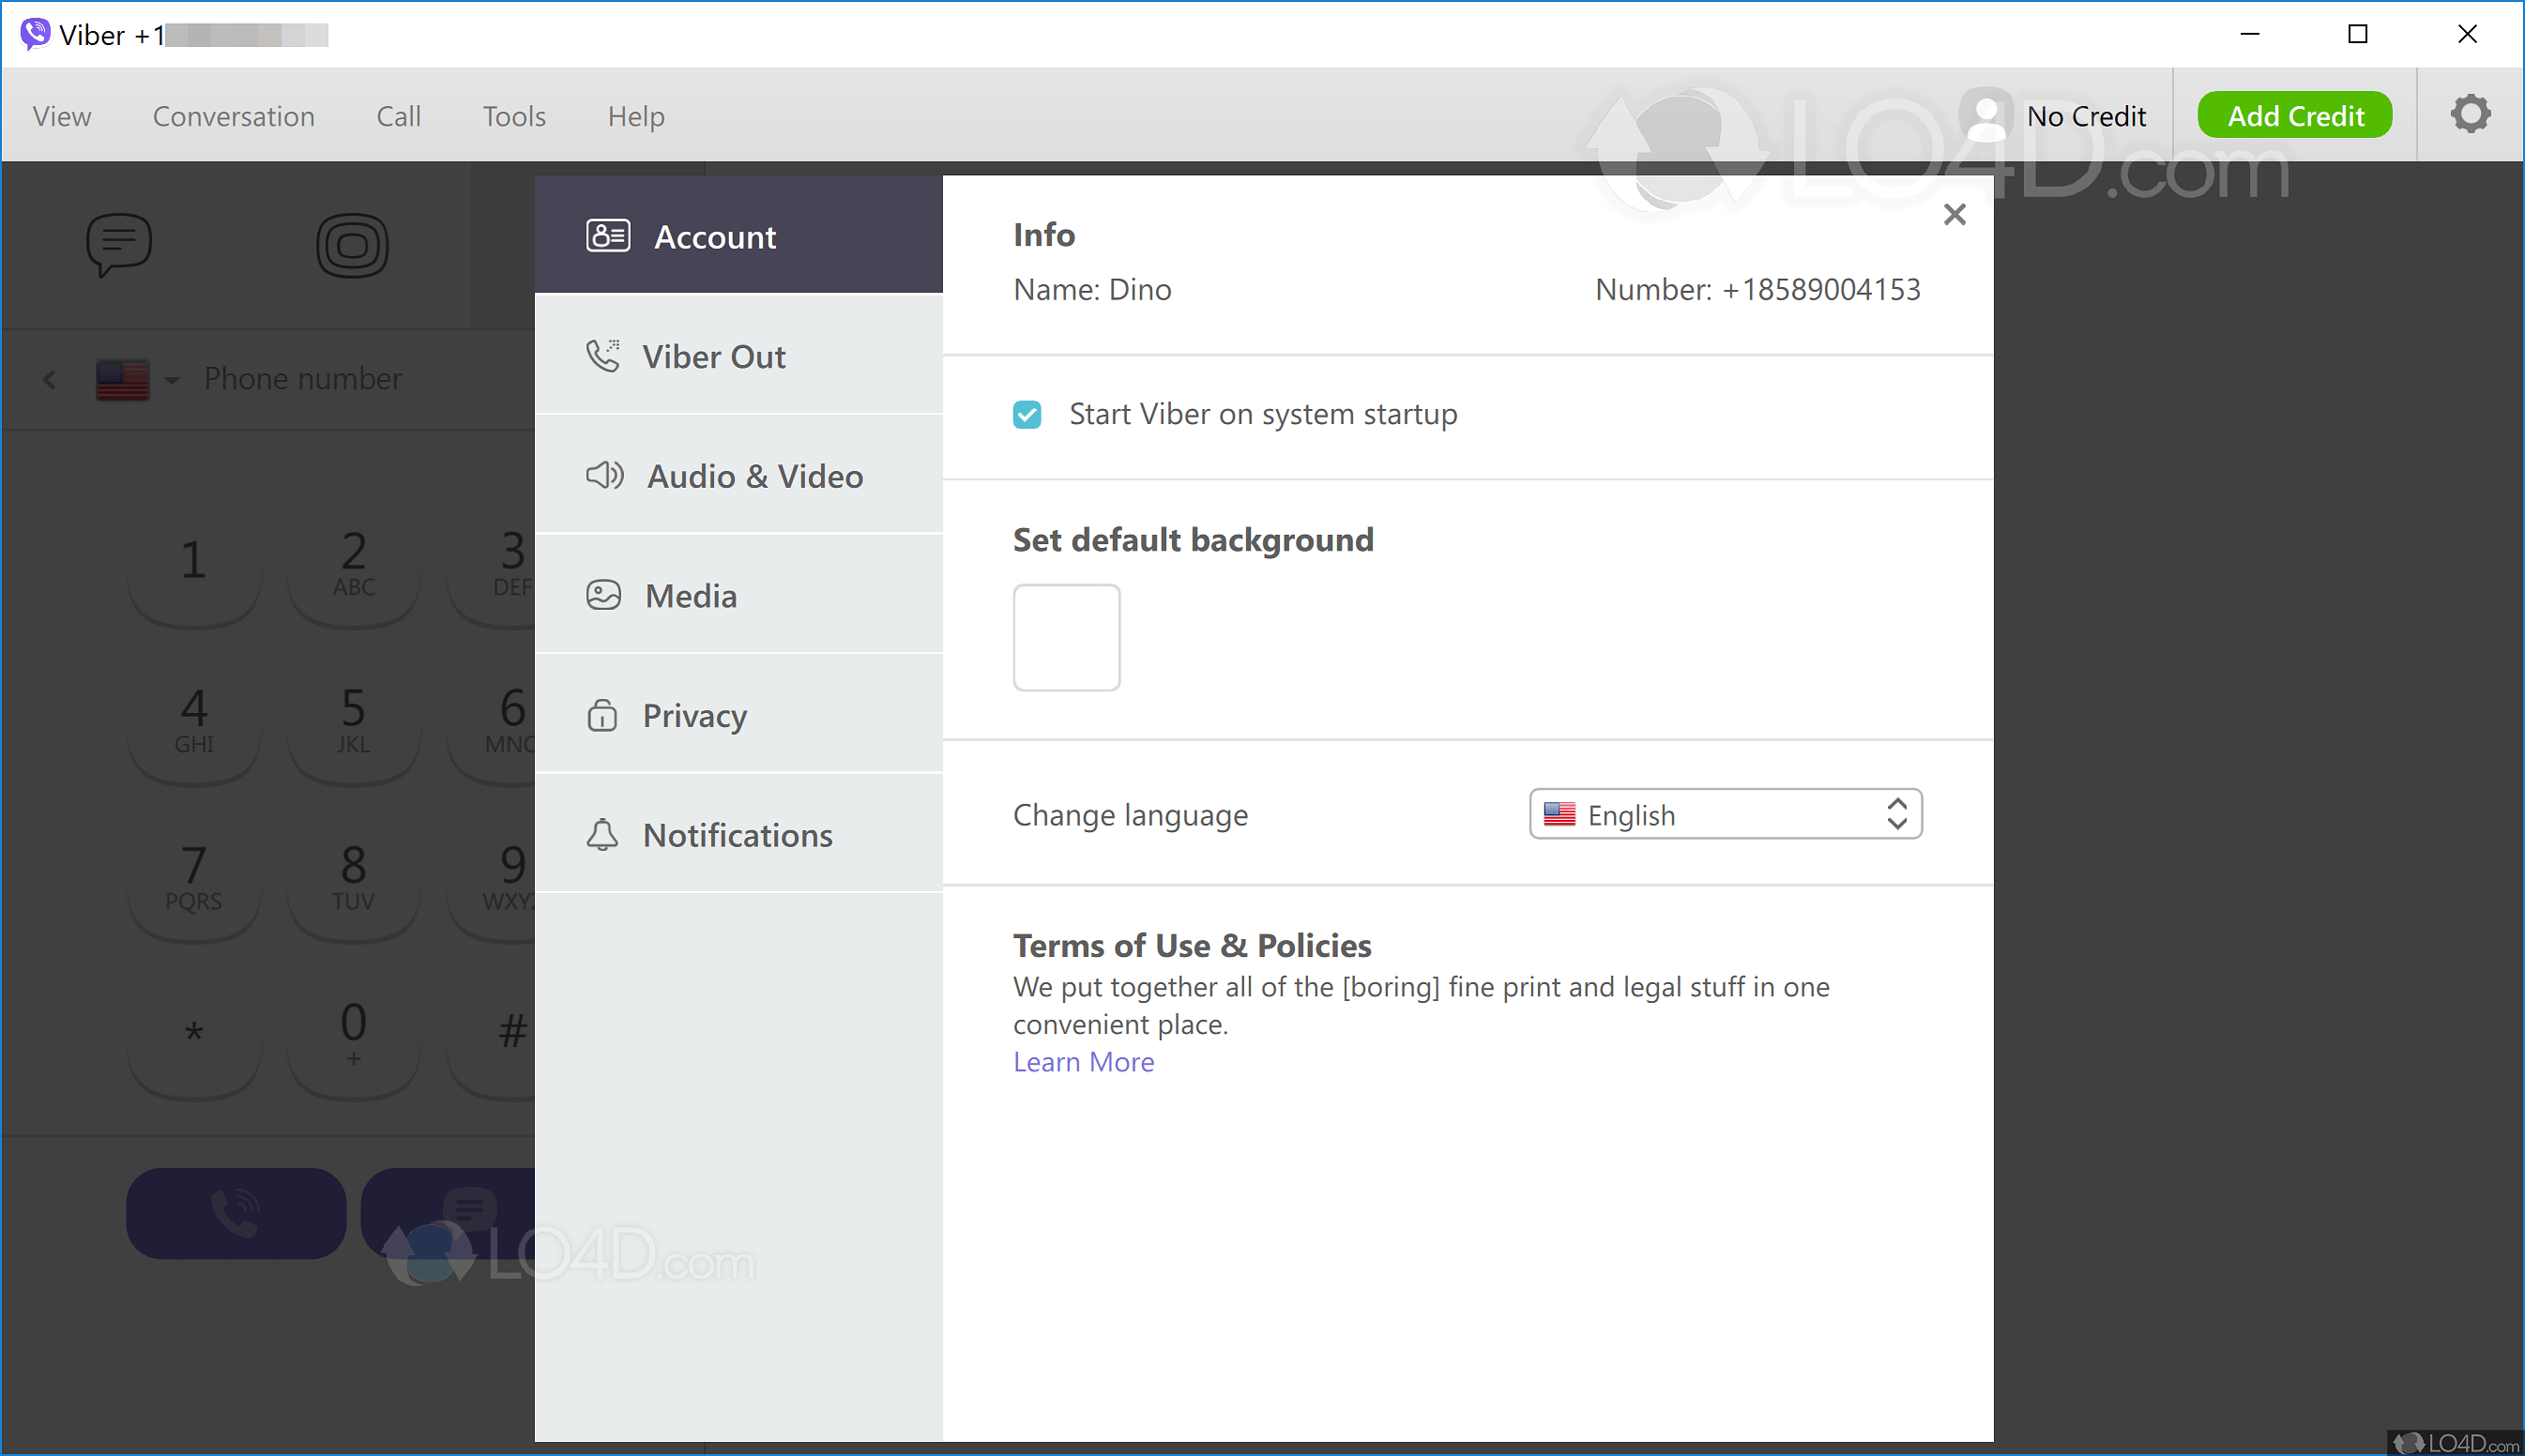Open the Account settings section
The width and height of the screenshot is (2525, 1456).
[716, 236]
